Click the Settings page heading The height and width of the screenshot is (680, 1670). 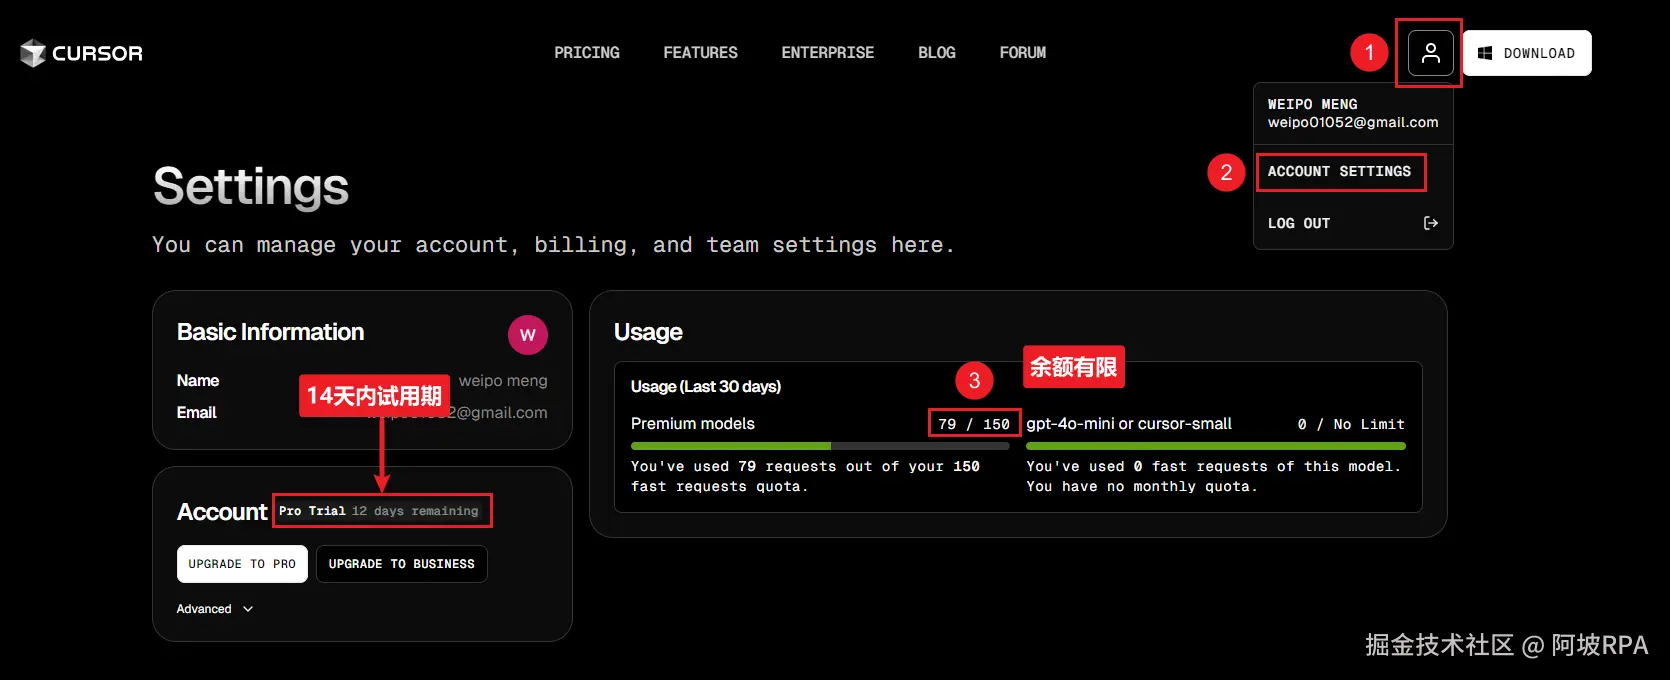pyautogui.click(x=251, y=187)
